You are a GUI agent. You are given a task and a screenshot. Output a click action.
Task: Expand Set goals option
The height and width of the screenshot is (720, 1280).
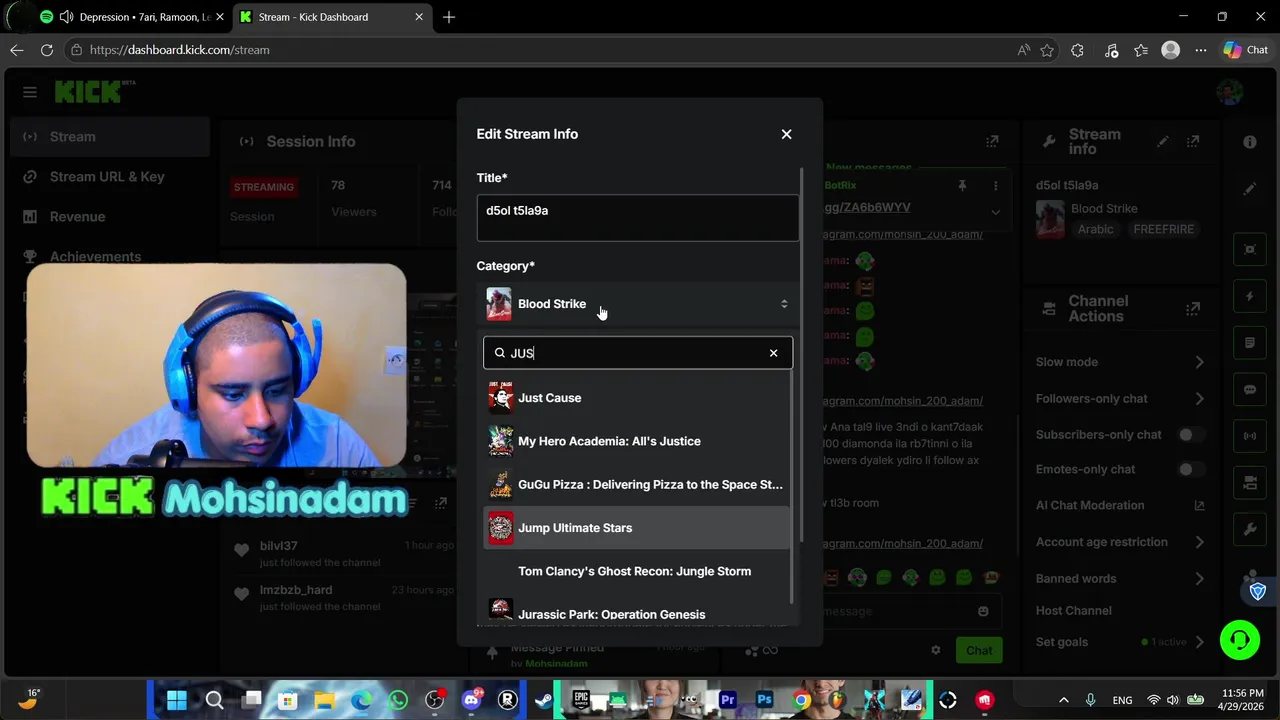click(1120, 642)
